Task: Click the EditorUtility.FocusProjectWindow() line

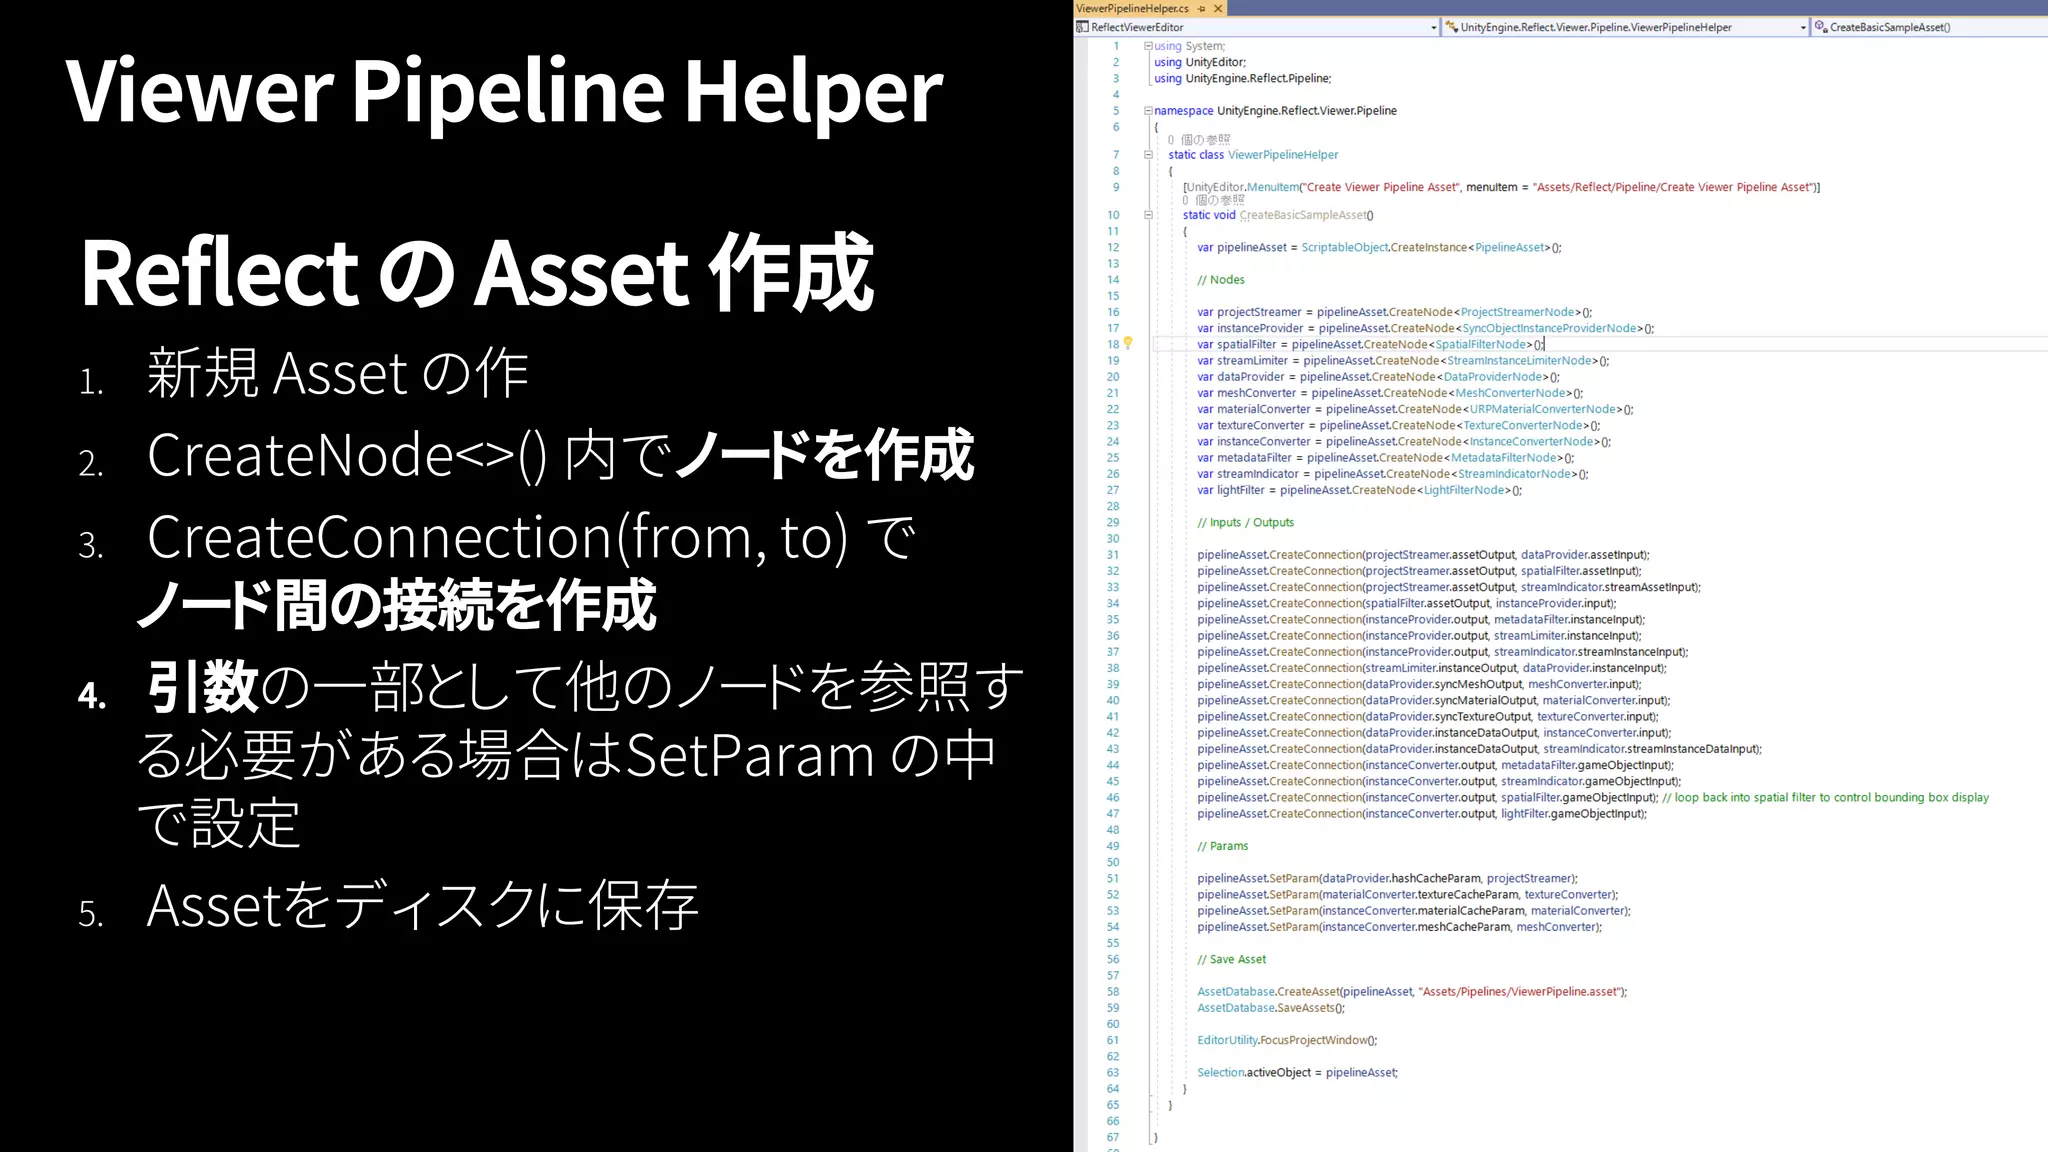Action: coord(1287,1040)
